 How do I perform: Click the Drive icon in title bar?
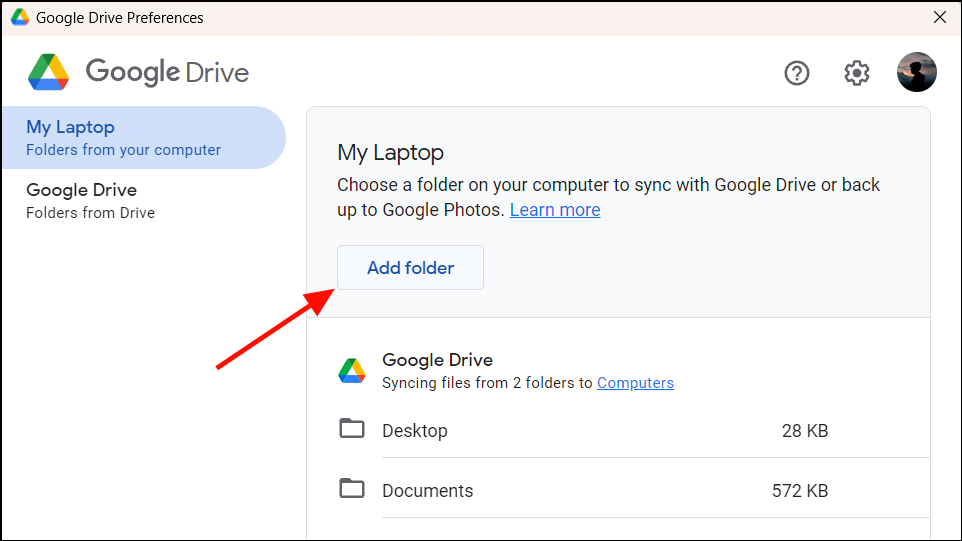click(20, 17)
